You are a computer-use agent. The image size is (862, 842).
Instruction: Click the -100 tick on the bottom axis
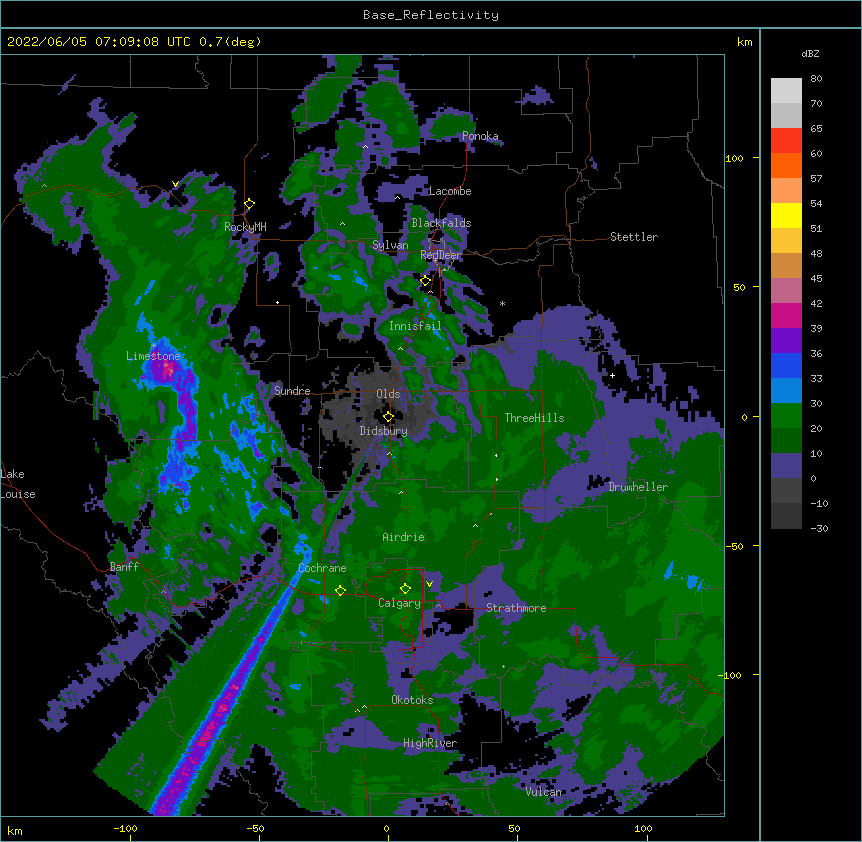click(125, 828)
